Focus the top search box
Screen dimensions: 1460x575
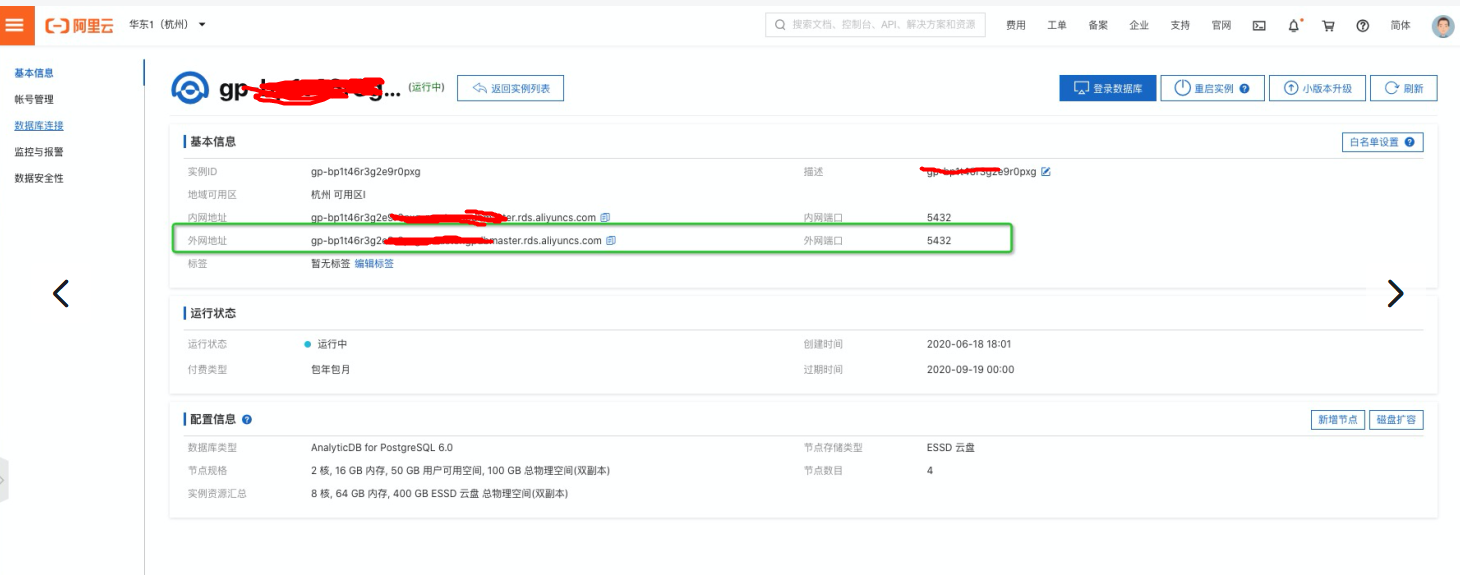click(x=875, y=25)
